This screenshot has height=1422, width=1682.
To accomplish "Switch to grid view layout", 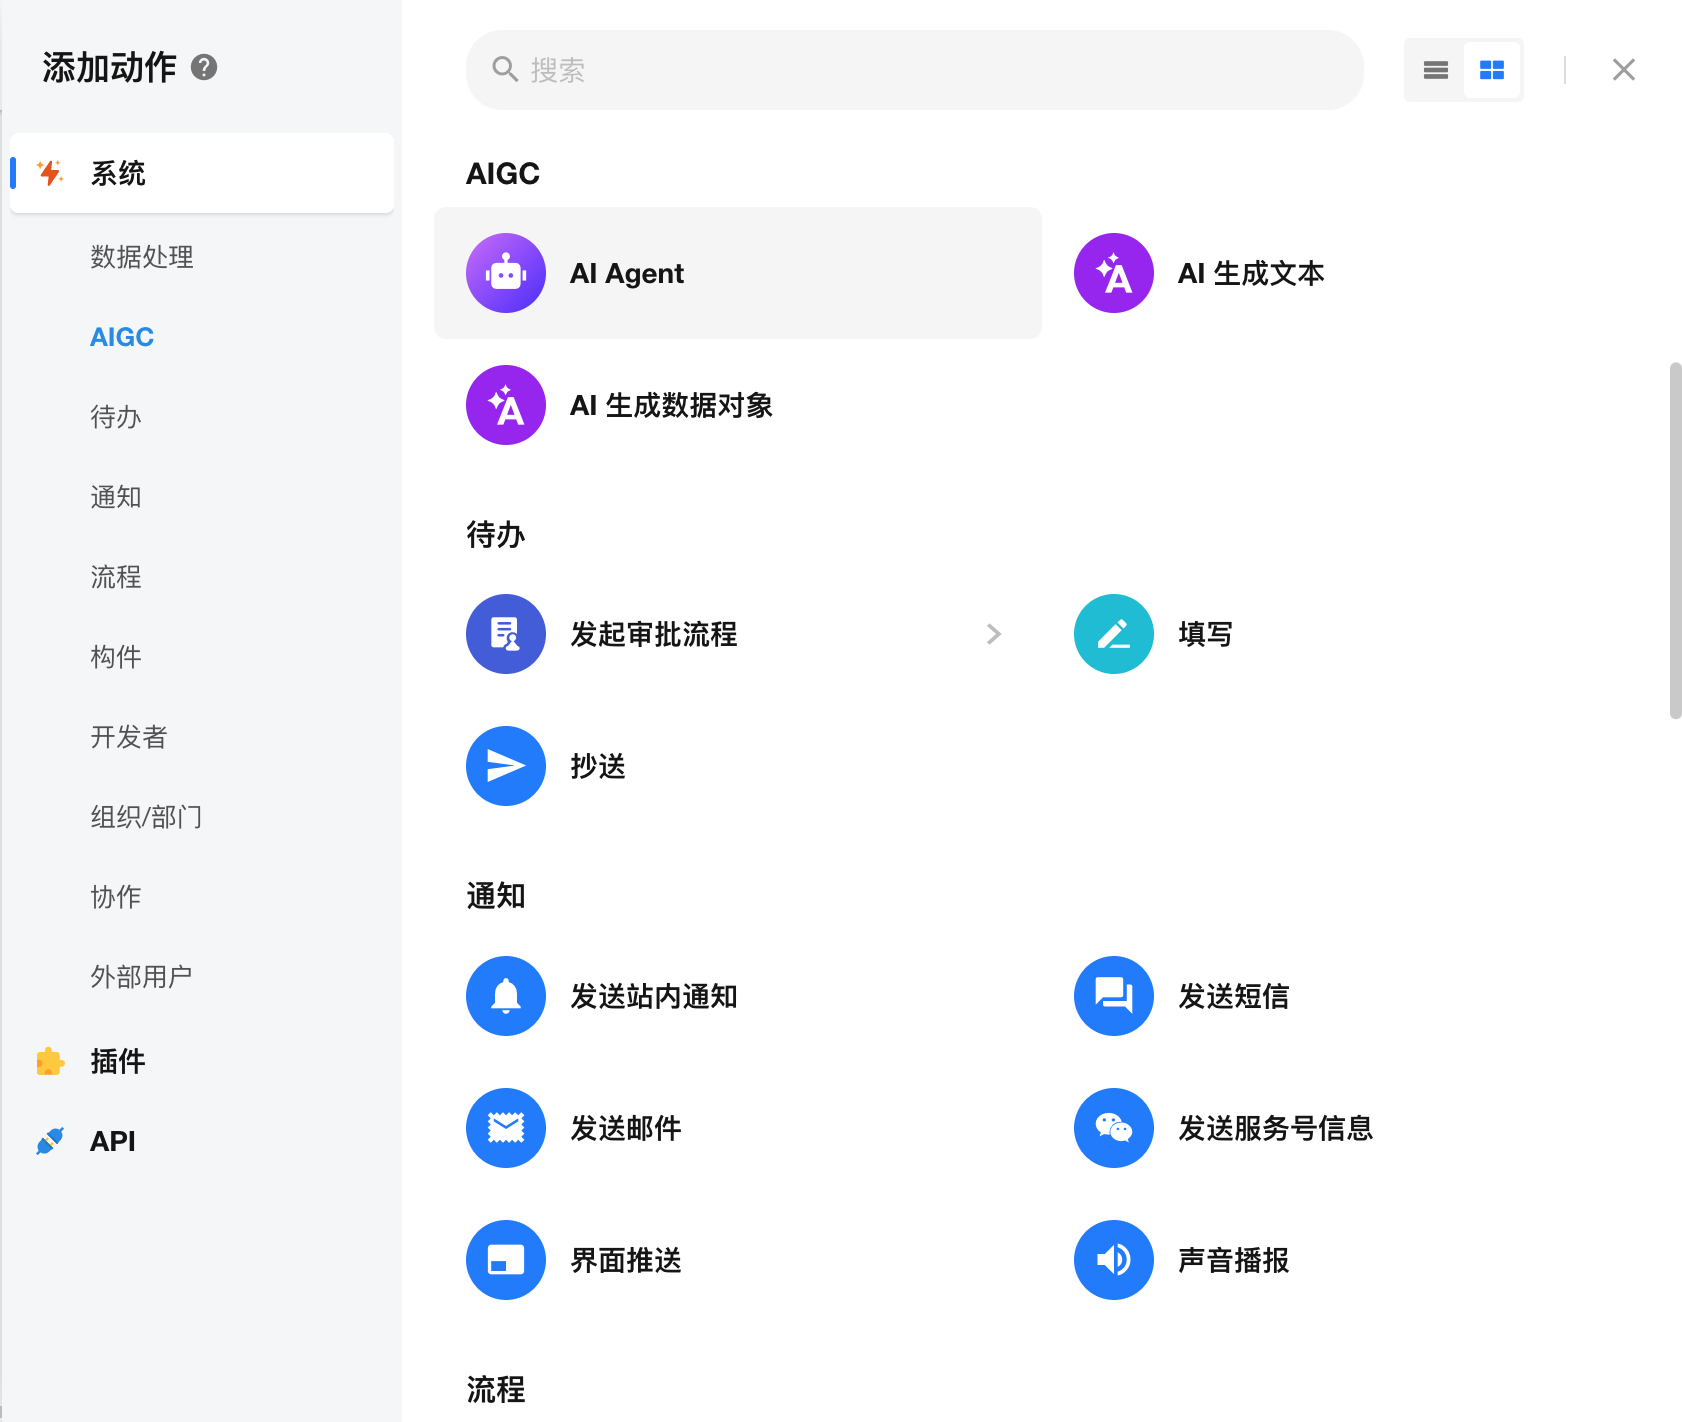I will point(1491,70).
